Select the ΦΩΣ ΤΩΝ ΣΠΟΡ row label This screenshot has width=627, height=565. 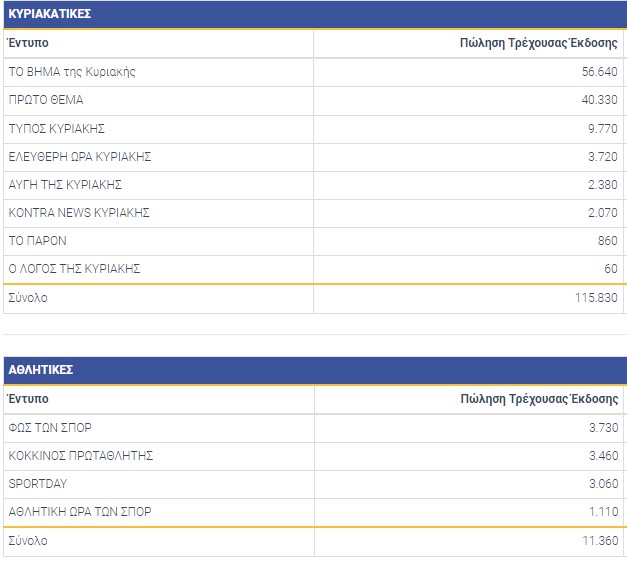click(50, 428)
